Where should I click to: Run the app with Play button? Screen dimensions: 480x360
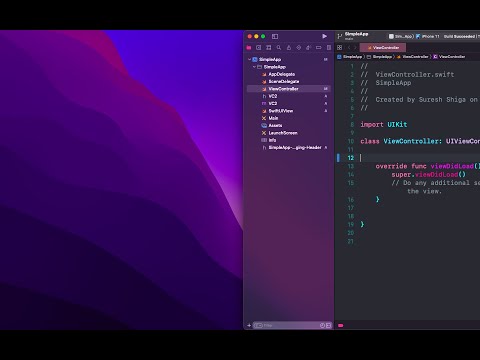click(x=324, y=36)
